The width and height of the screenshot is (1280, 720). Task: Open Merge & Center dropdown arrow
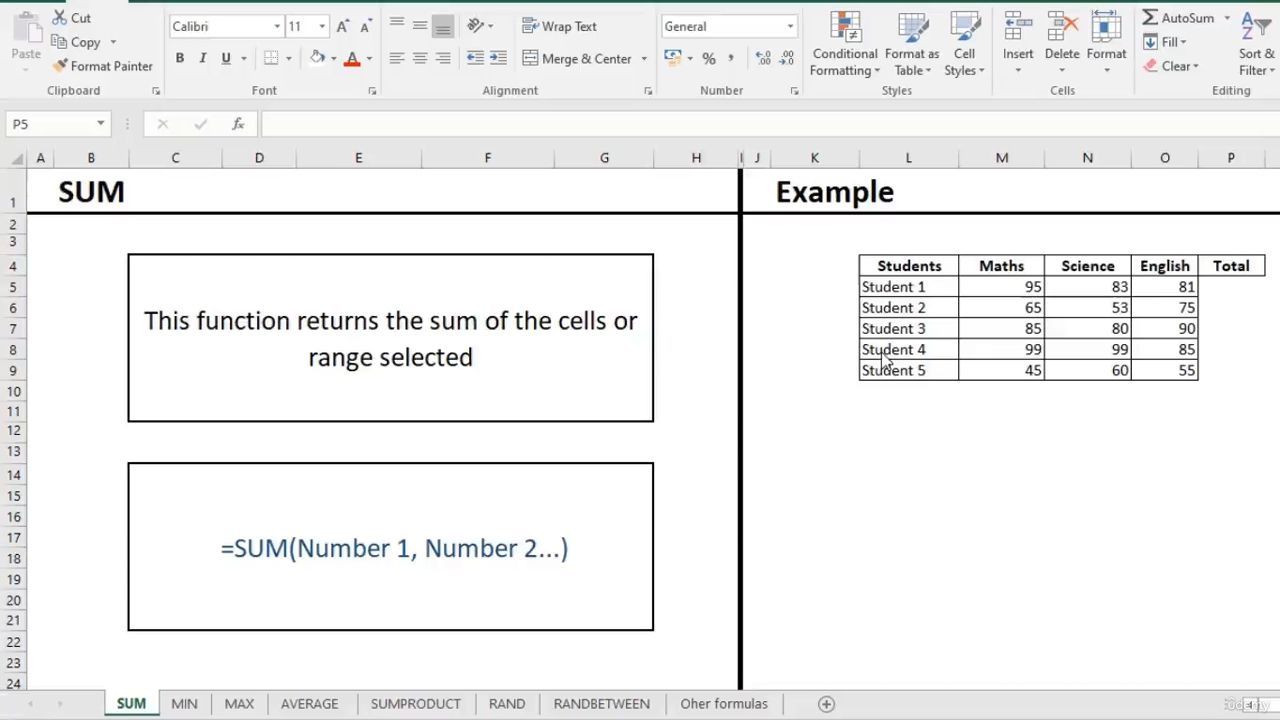coord(644,58)
